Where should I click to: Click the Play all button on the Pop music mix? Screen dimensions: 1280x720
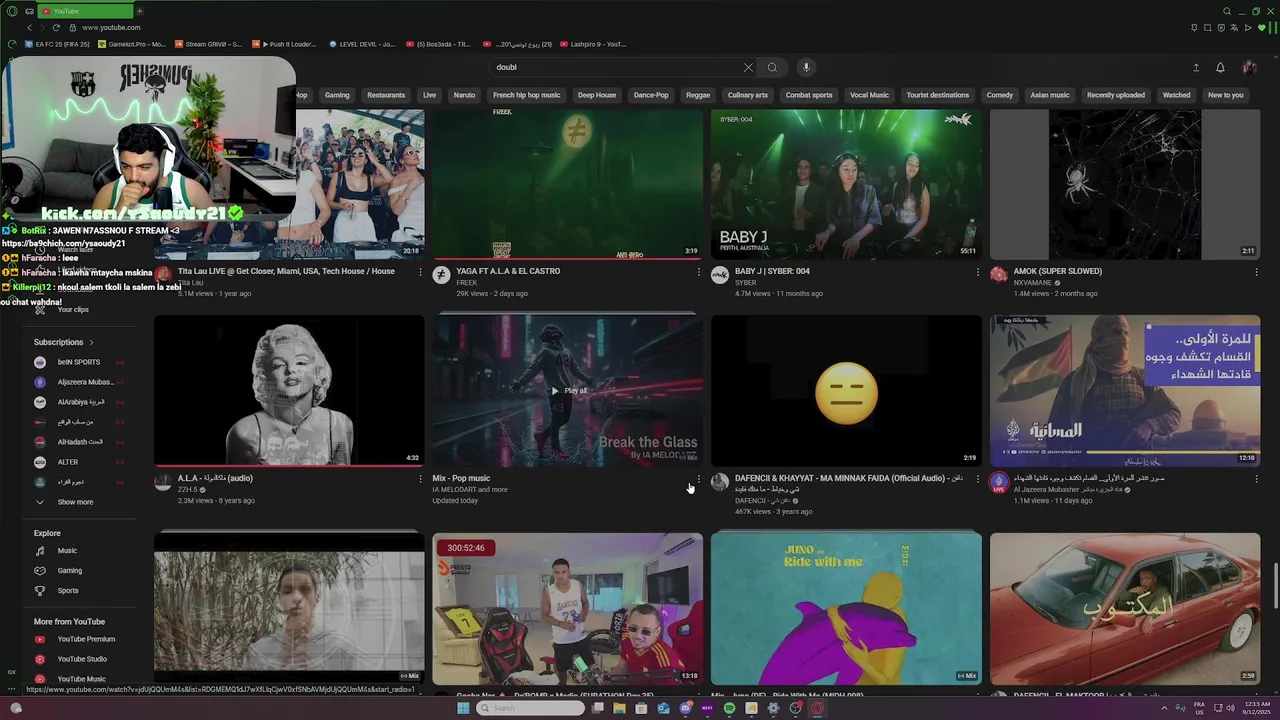[x=568, y=390]
